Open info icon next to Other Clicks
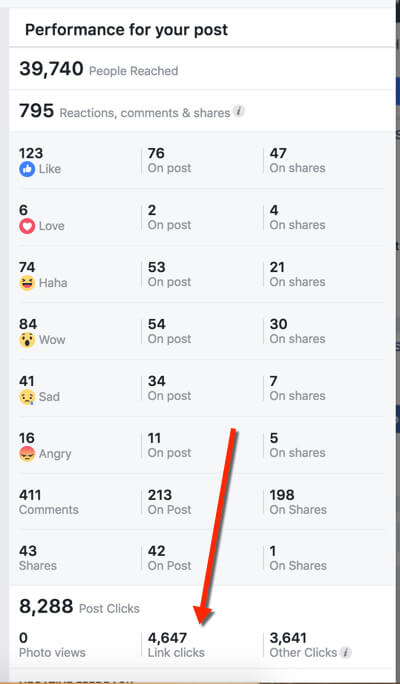Image resolution: width=400 pixels, height=684 pixels. click(345, 652)
